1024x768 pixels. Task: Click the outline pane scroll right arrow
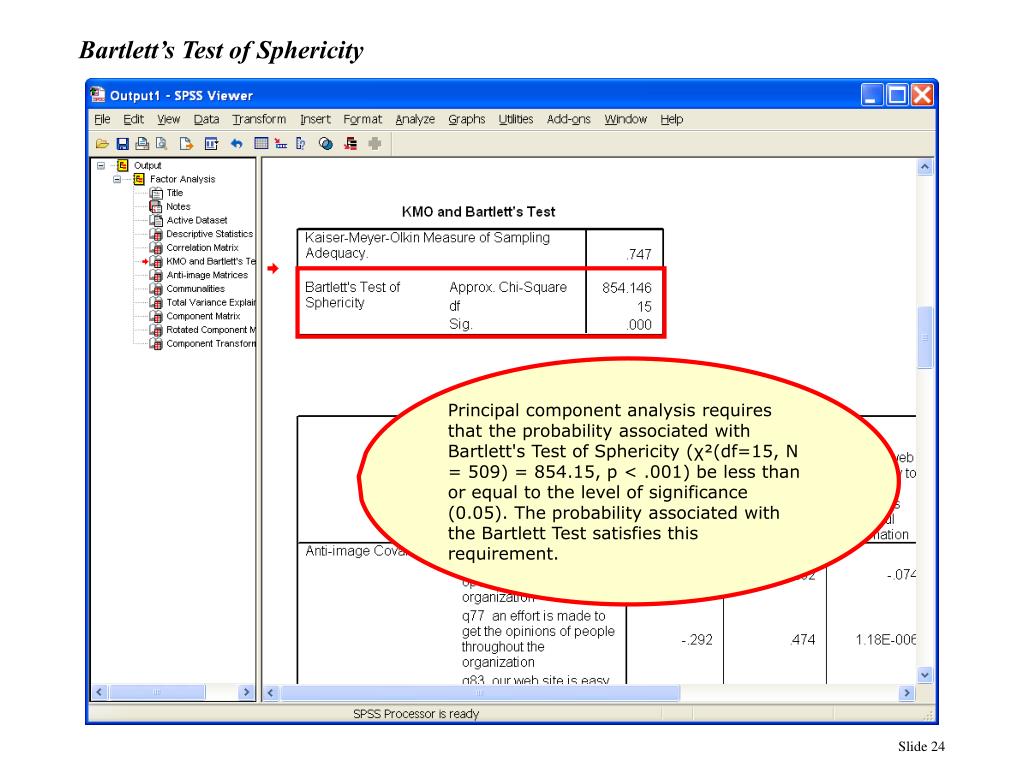(246, 692)
